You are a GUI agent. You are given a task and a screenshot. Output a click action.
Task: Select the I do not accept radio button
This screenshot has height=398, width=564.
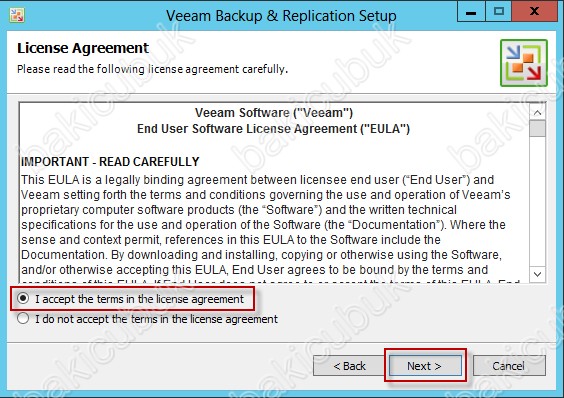[x=23, y=318]
